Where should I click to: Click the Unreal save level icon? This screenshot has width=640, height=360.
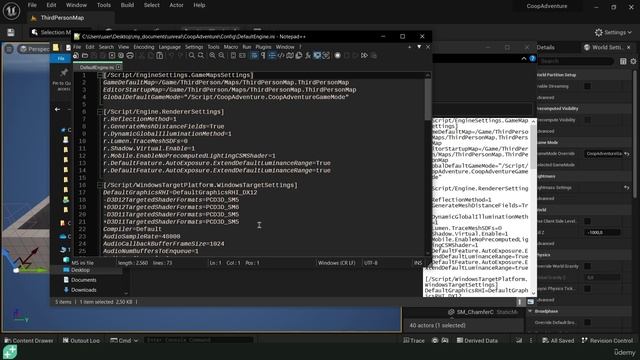tap(11, 32)
